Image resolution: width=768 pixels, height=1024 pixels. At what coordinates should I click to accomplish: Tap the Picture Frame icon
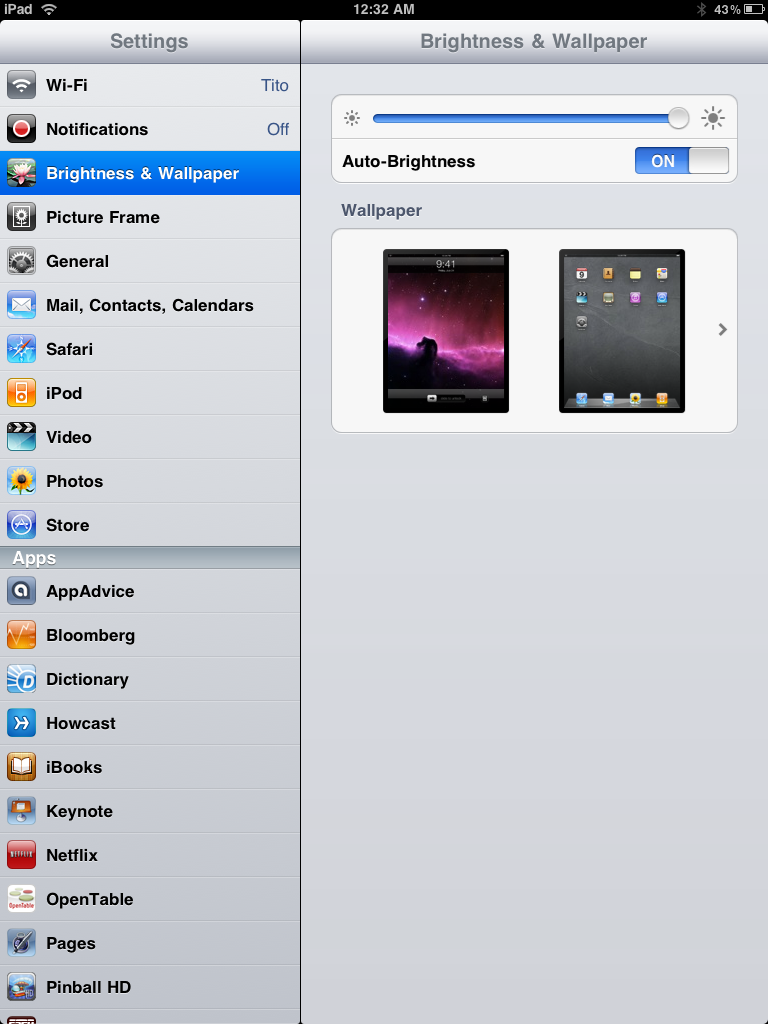pyautogui.click(x=22, y=217)
